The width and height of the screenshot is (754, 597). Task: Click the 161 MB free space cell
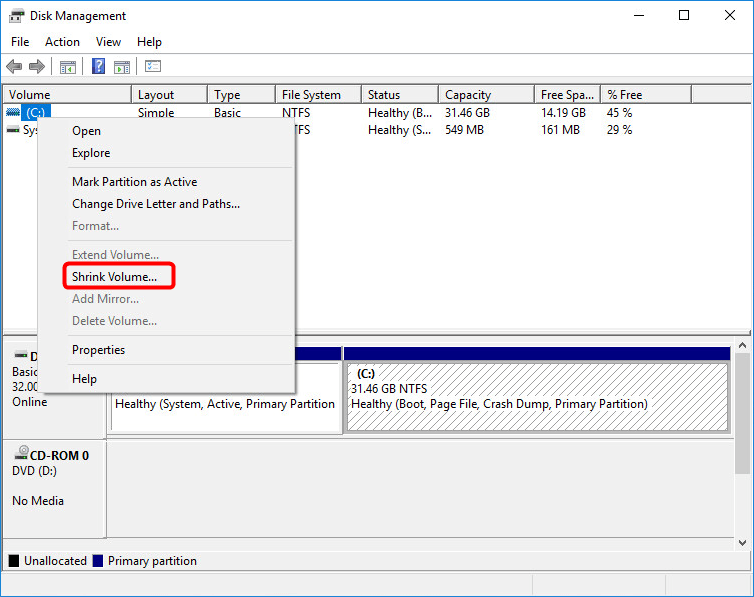click(x=560, y=130)
